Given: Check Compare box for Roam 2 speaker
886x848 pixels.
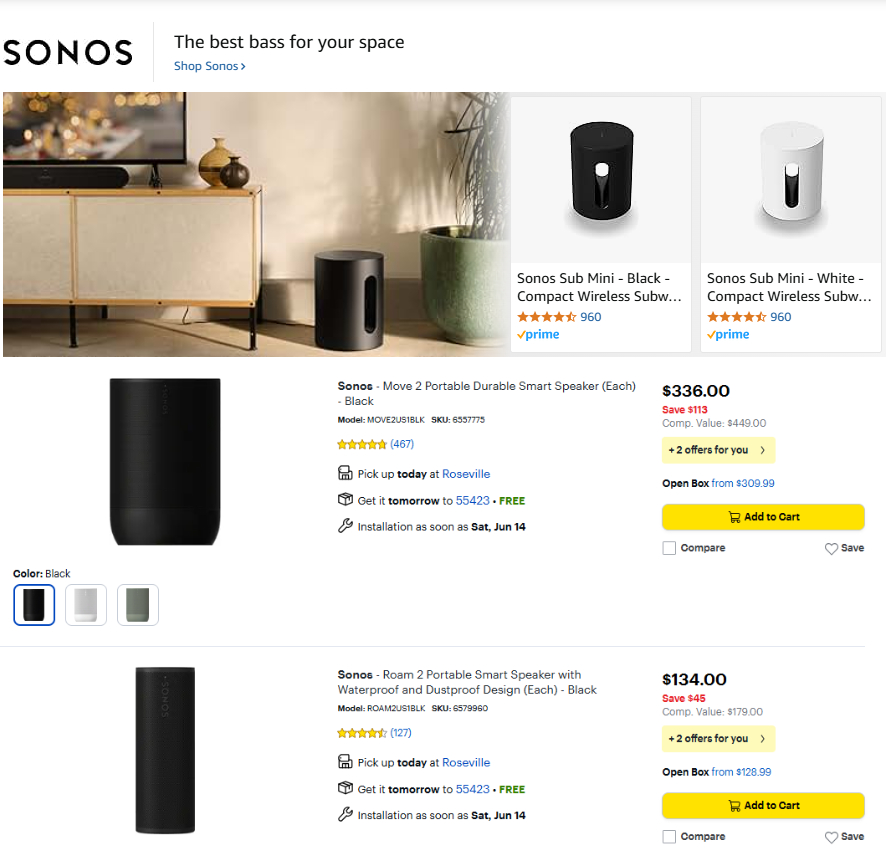Looking at the screenshot, I should point(669,836).
